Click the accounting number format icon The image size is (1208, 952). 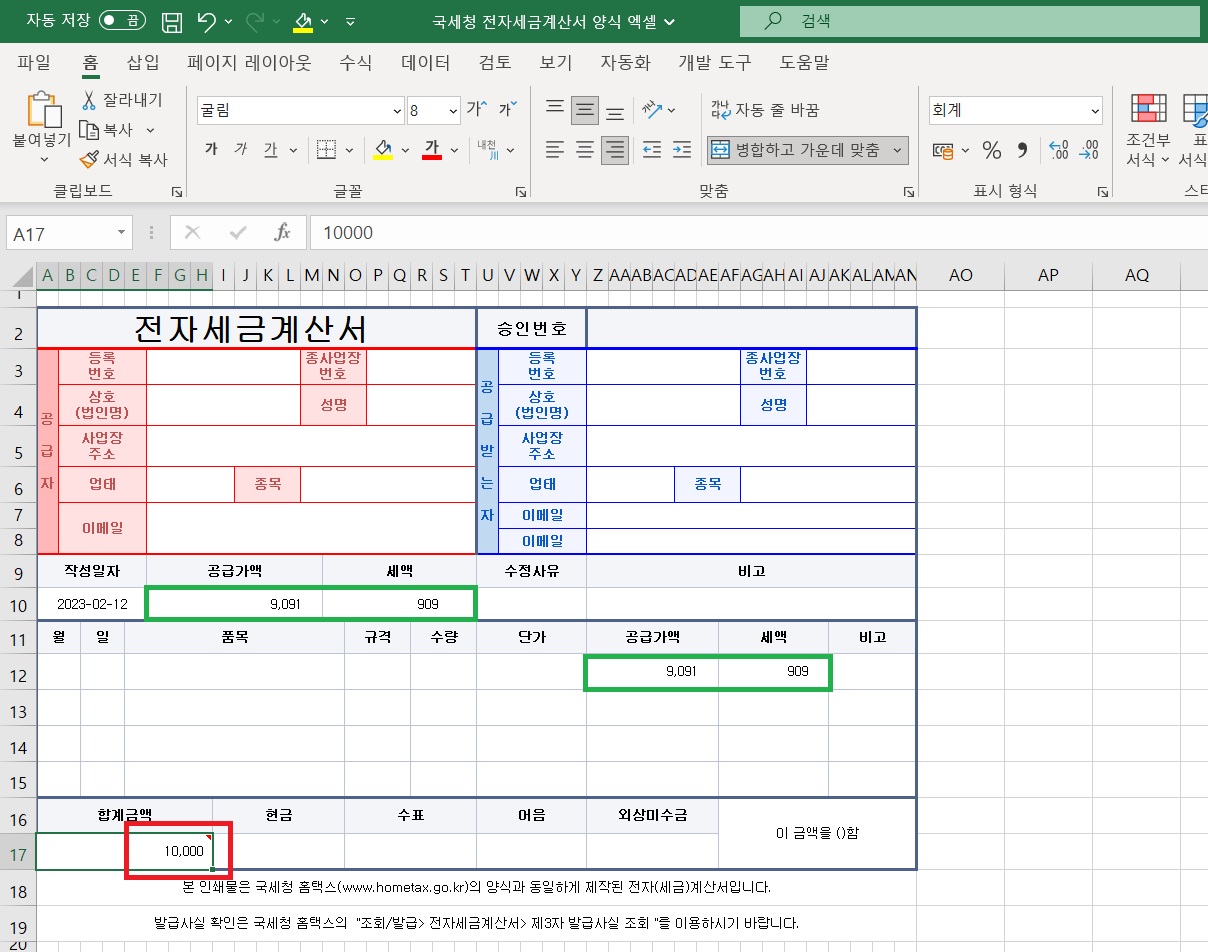pos(942,150)
